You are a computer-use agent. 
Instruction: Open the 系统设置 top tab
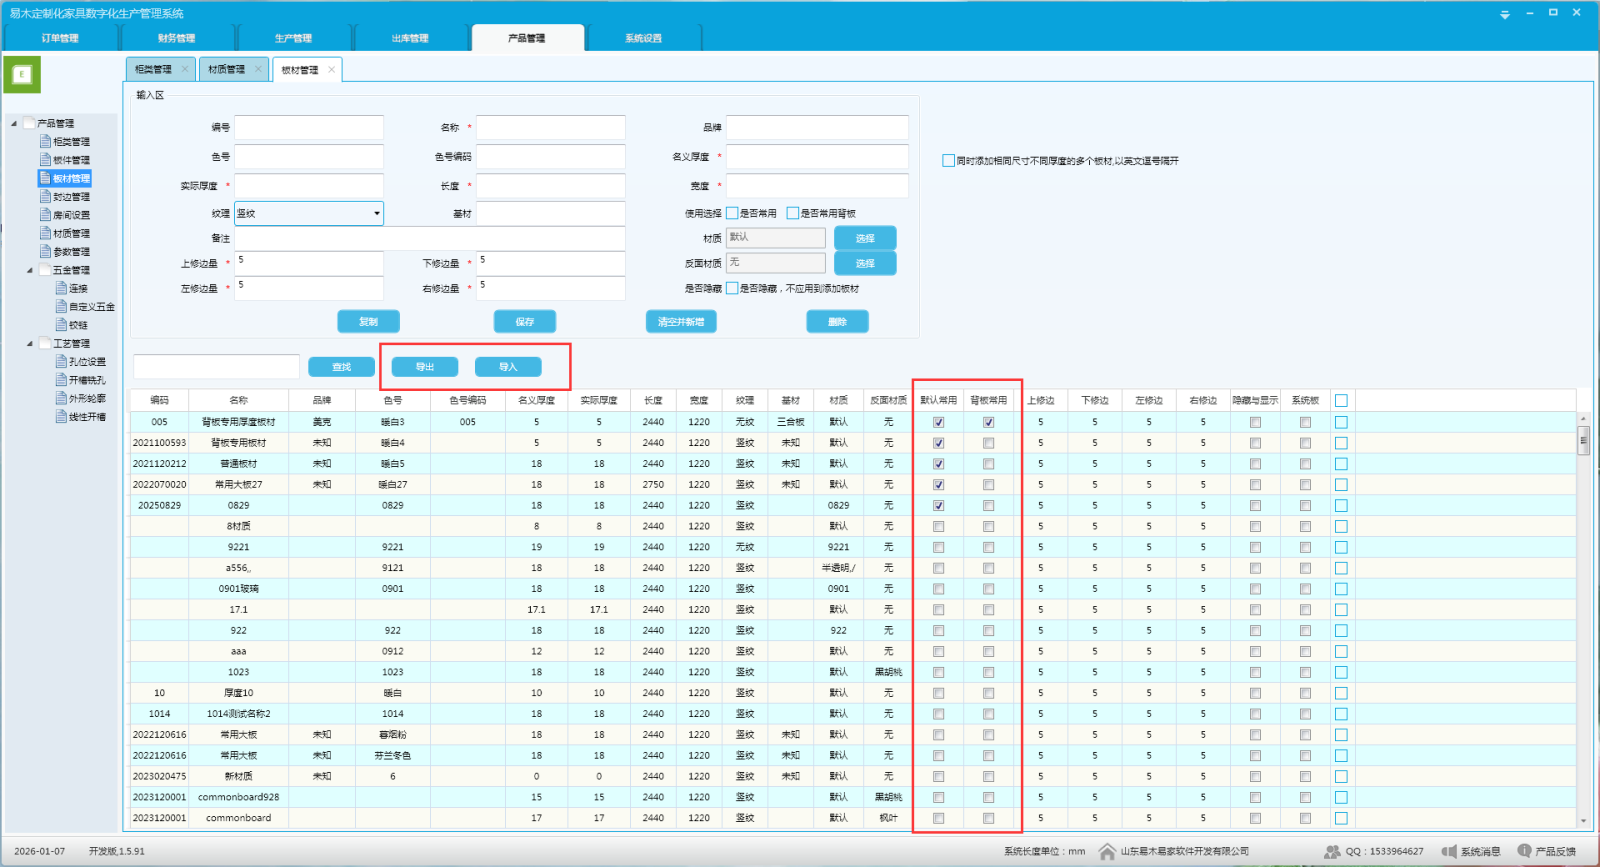(643, 38)
